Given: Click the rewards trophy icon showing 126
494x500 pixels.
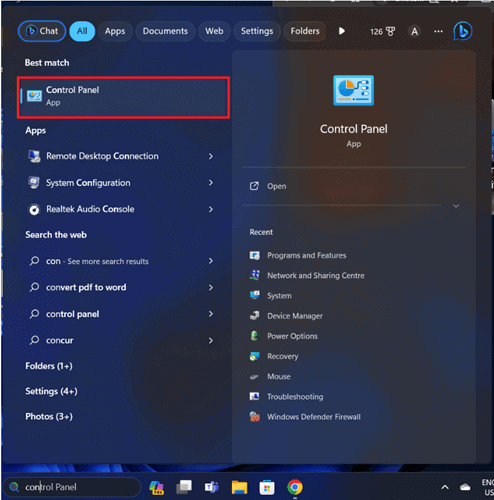Looking at the screenshot, I should click(x=383, y=31).
